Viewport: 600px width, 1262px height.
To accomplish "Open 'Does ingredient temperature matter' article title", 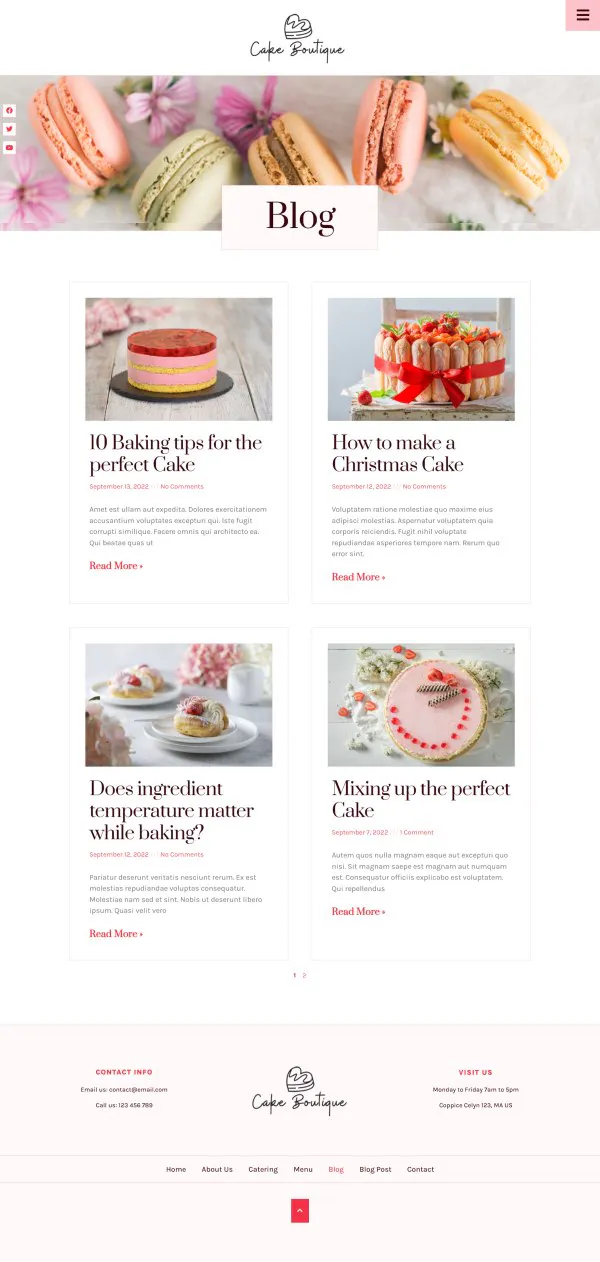I will (172, 810).
